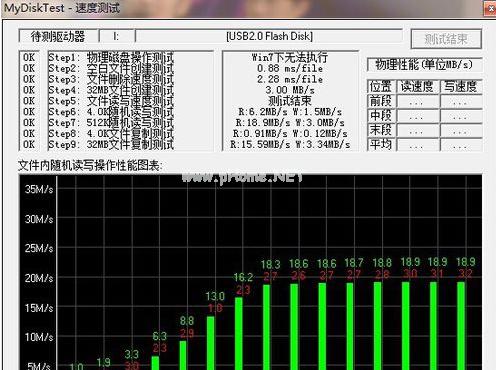Viewport: 496px width, 370px height.
Task: Click the 35M/s axis label
Action: [39, 189]
